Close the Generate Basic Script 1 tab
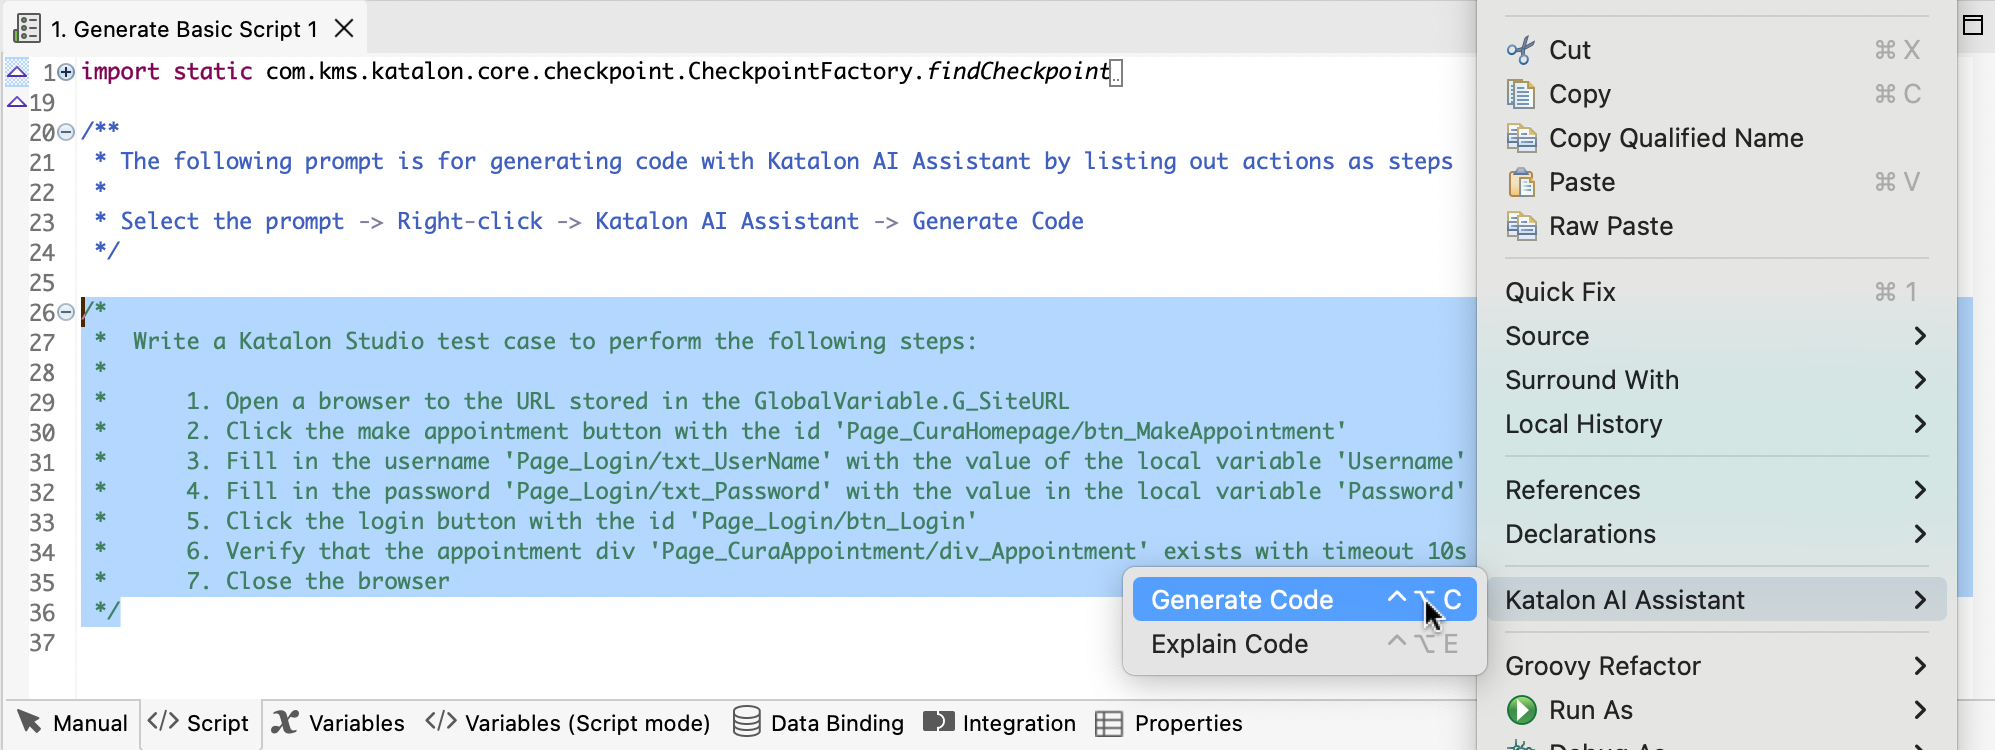Image resolution: width=1995 pixels, height=750 pixels. coord(344,28)
